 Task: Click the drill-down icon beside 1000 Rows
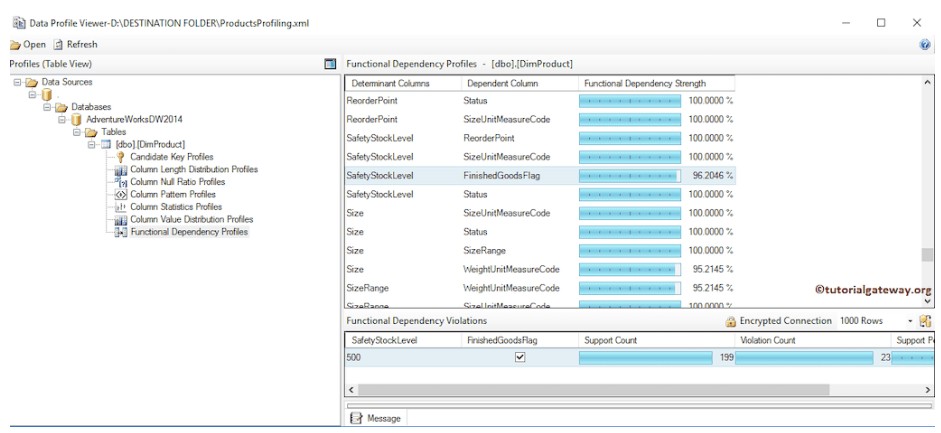(x=925, y=321)
